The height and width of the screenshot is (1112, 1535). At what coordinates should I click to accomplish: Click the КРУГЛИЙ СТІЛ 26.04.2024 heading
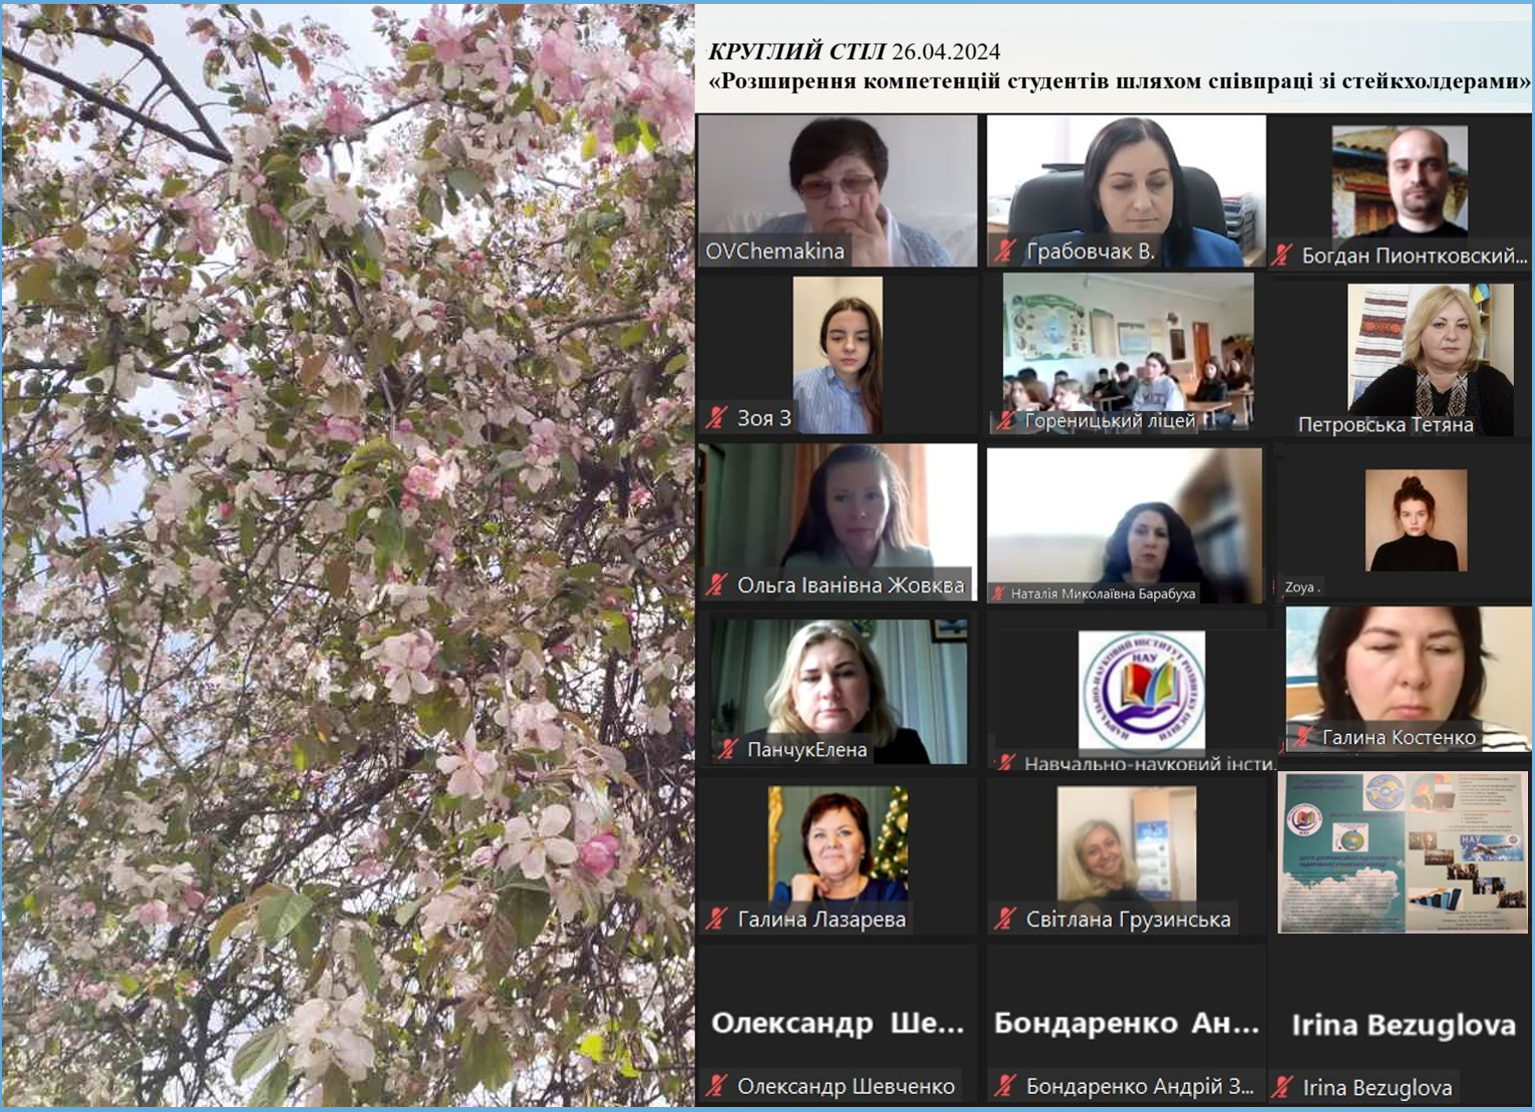854,52
